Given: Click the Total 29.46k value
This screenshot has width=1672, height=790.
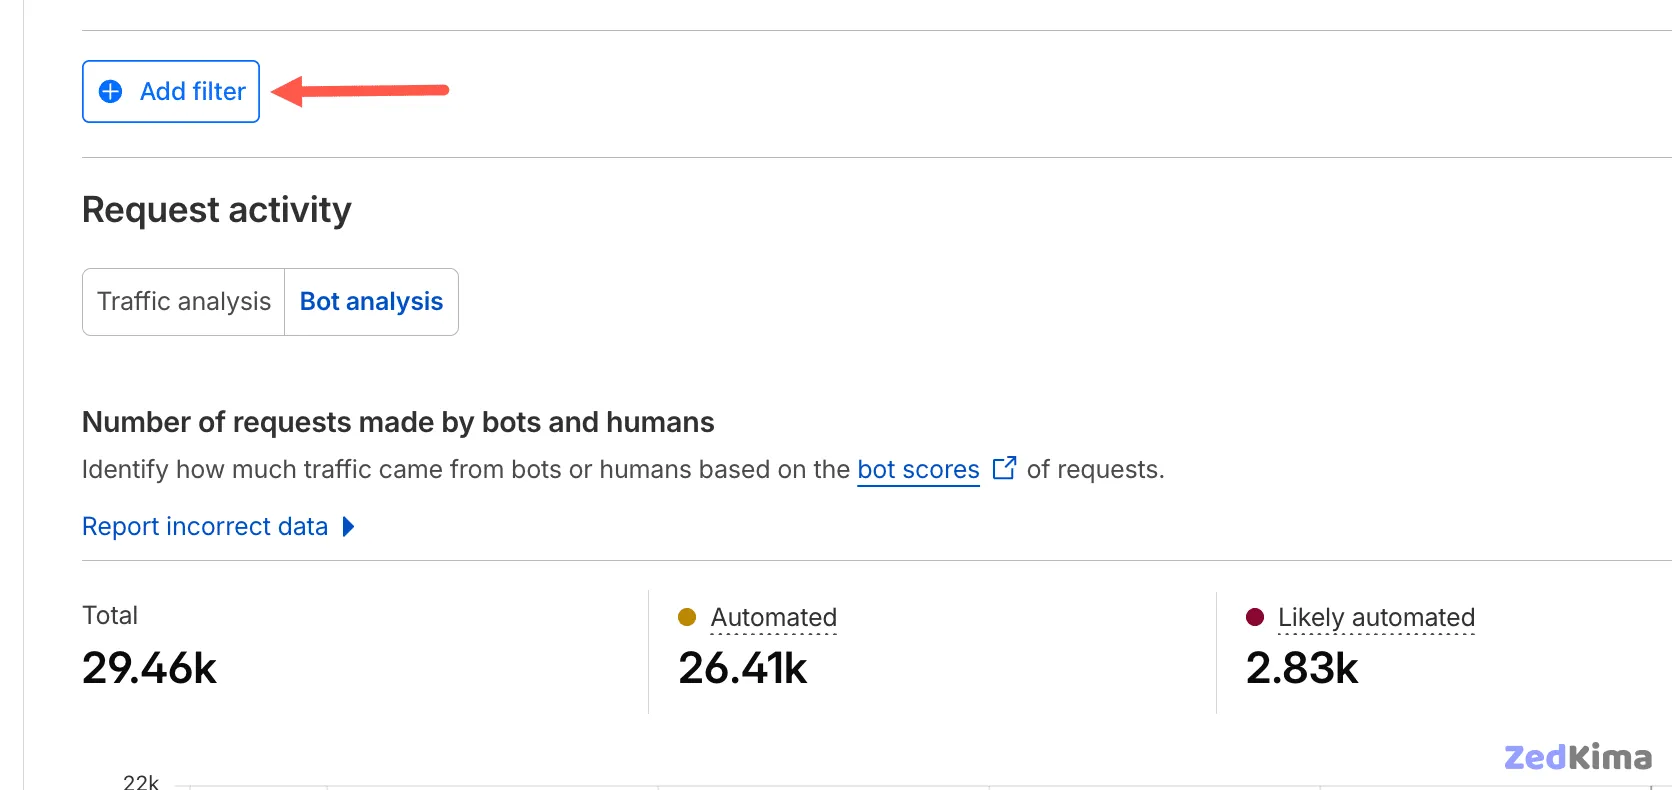Looking at the screenshot, I should pyautogui.click(x=149, y=668).
